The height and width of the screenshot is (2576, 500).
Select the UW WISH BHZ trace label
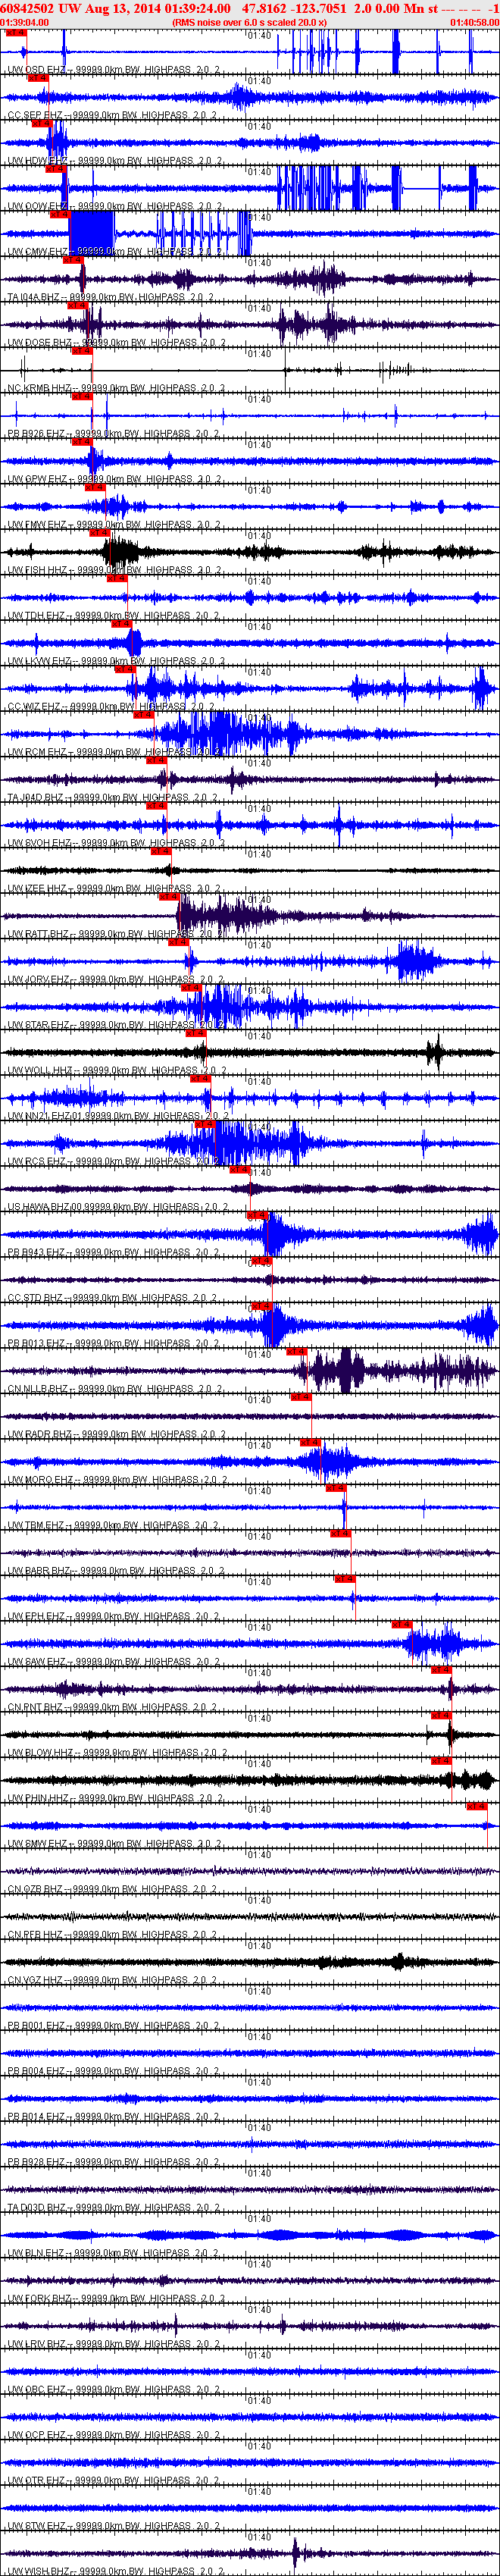(x=115, y=2571)
